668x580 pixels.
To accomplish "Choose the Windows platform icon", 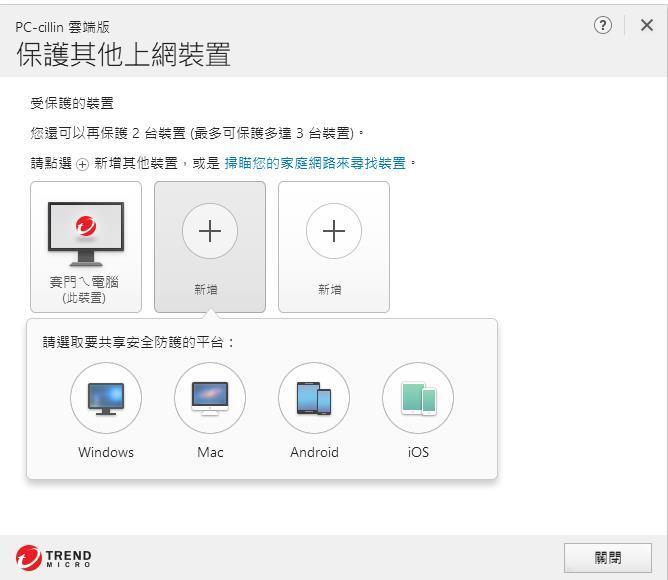I will pyautogui.click(x=106, y=398).
